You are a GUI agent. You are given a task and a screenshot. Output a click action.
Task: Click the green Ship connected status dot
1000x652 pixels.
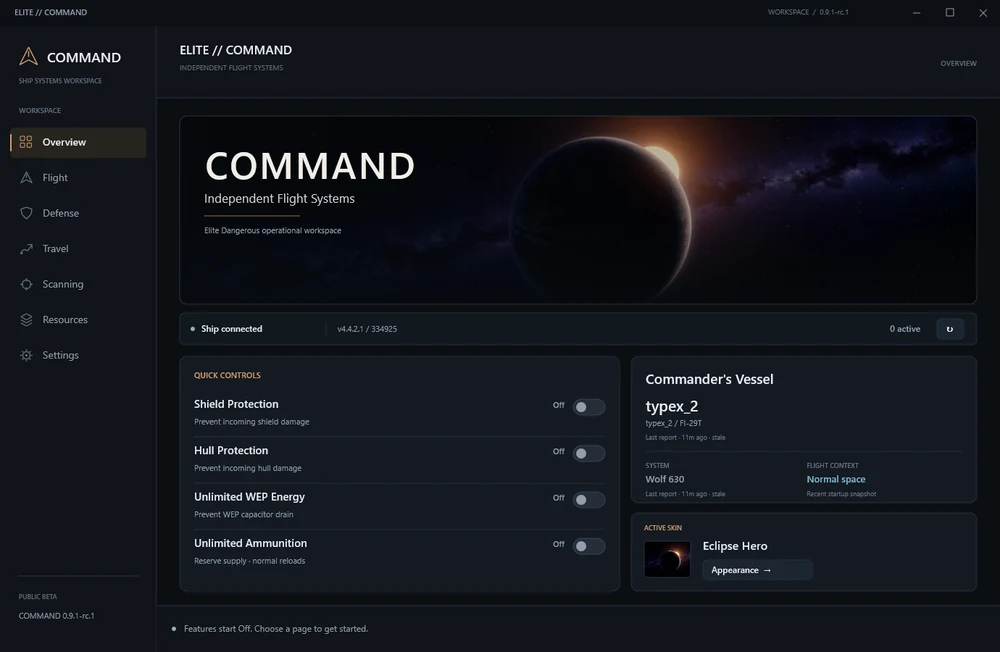(x=193, y=329)
